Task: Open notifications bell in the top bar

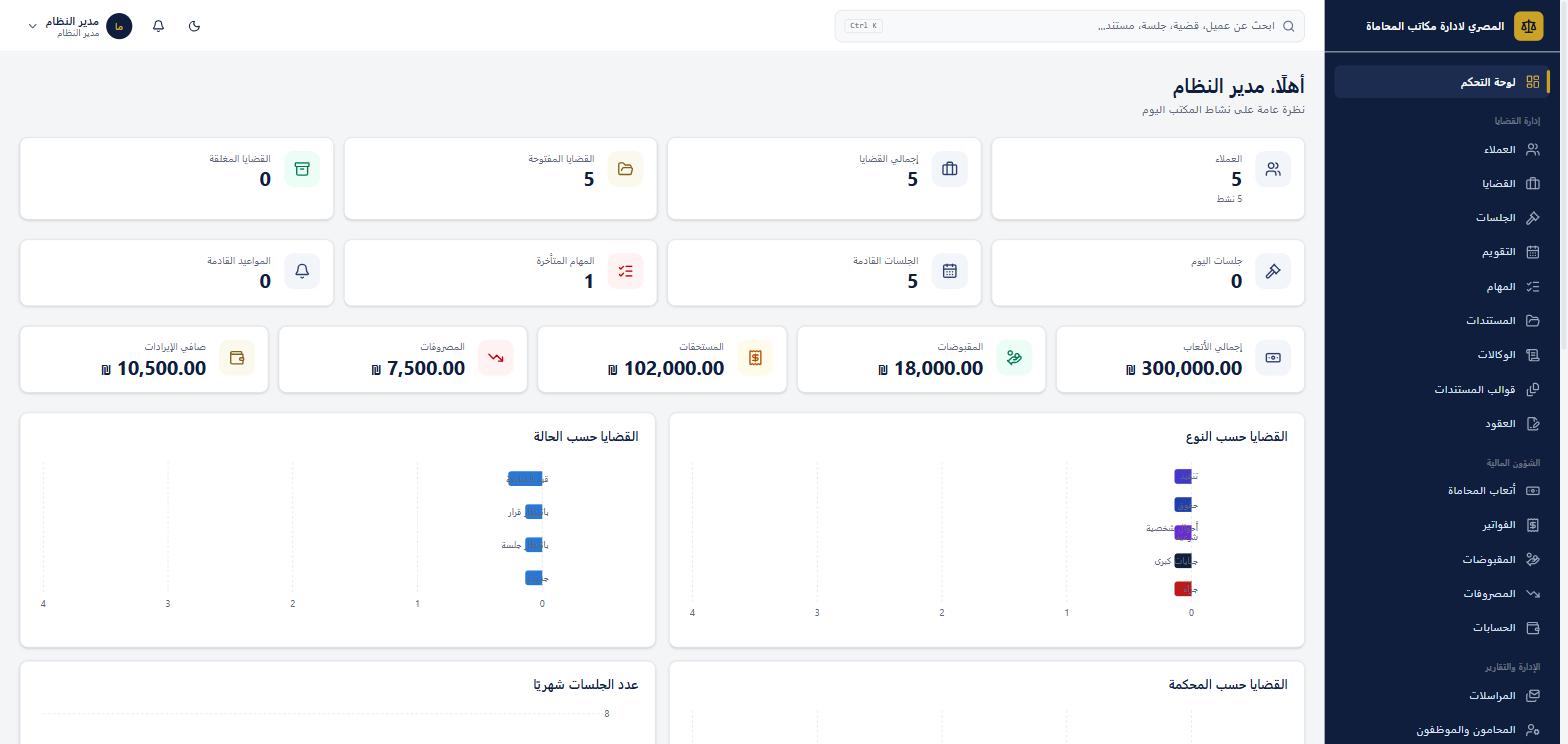Action: tap(158, 26)
